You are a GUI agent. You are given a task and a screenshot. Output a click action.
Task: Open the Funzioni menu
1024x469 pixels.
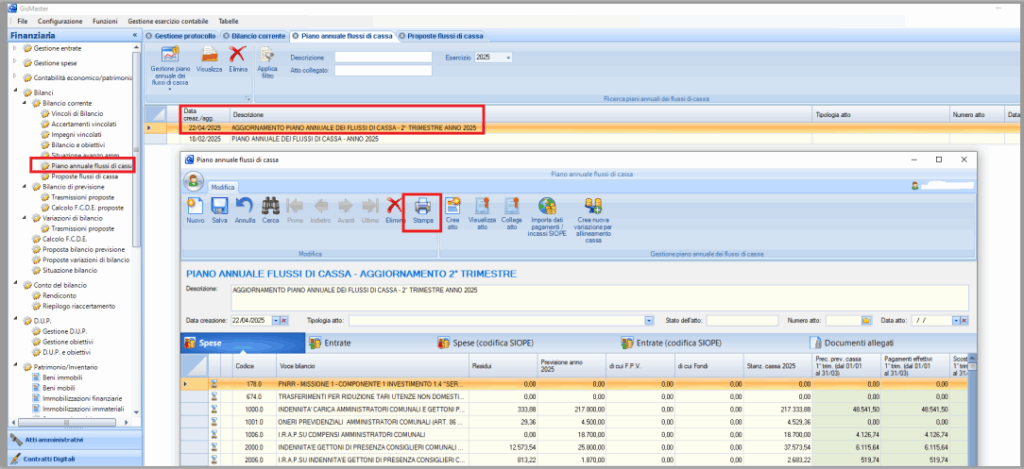tap(103, 20)
